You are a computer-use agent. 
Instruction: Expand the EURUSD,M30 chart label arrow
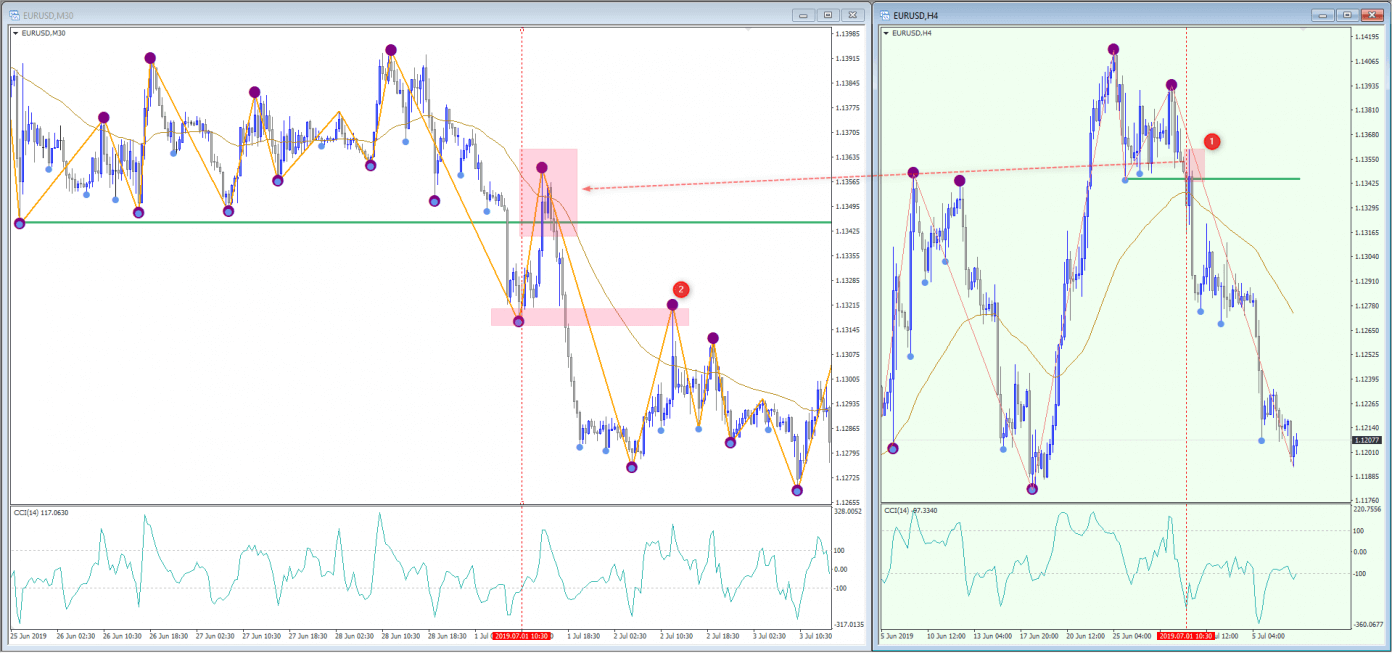[16, 33]
